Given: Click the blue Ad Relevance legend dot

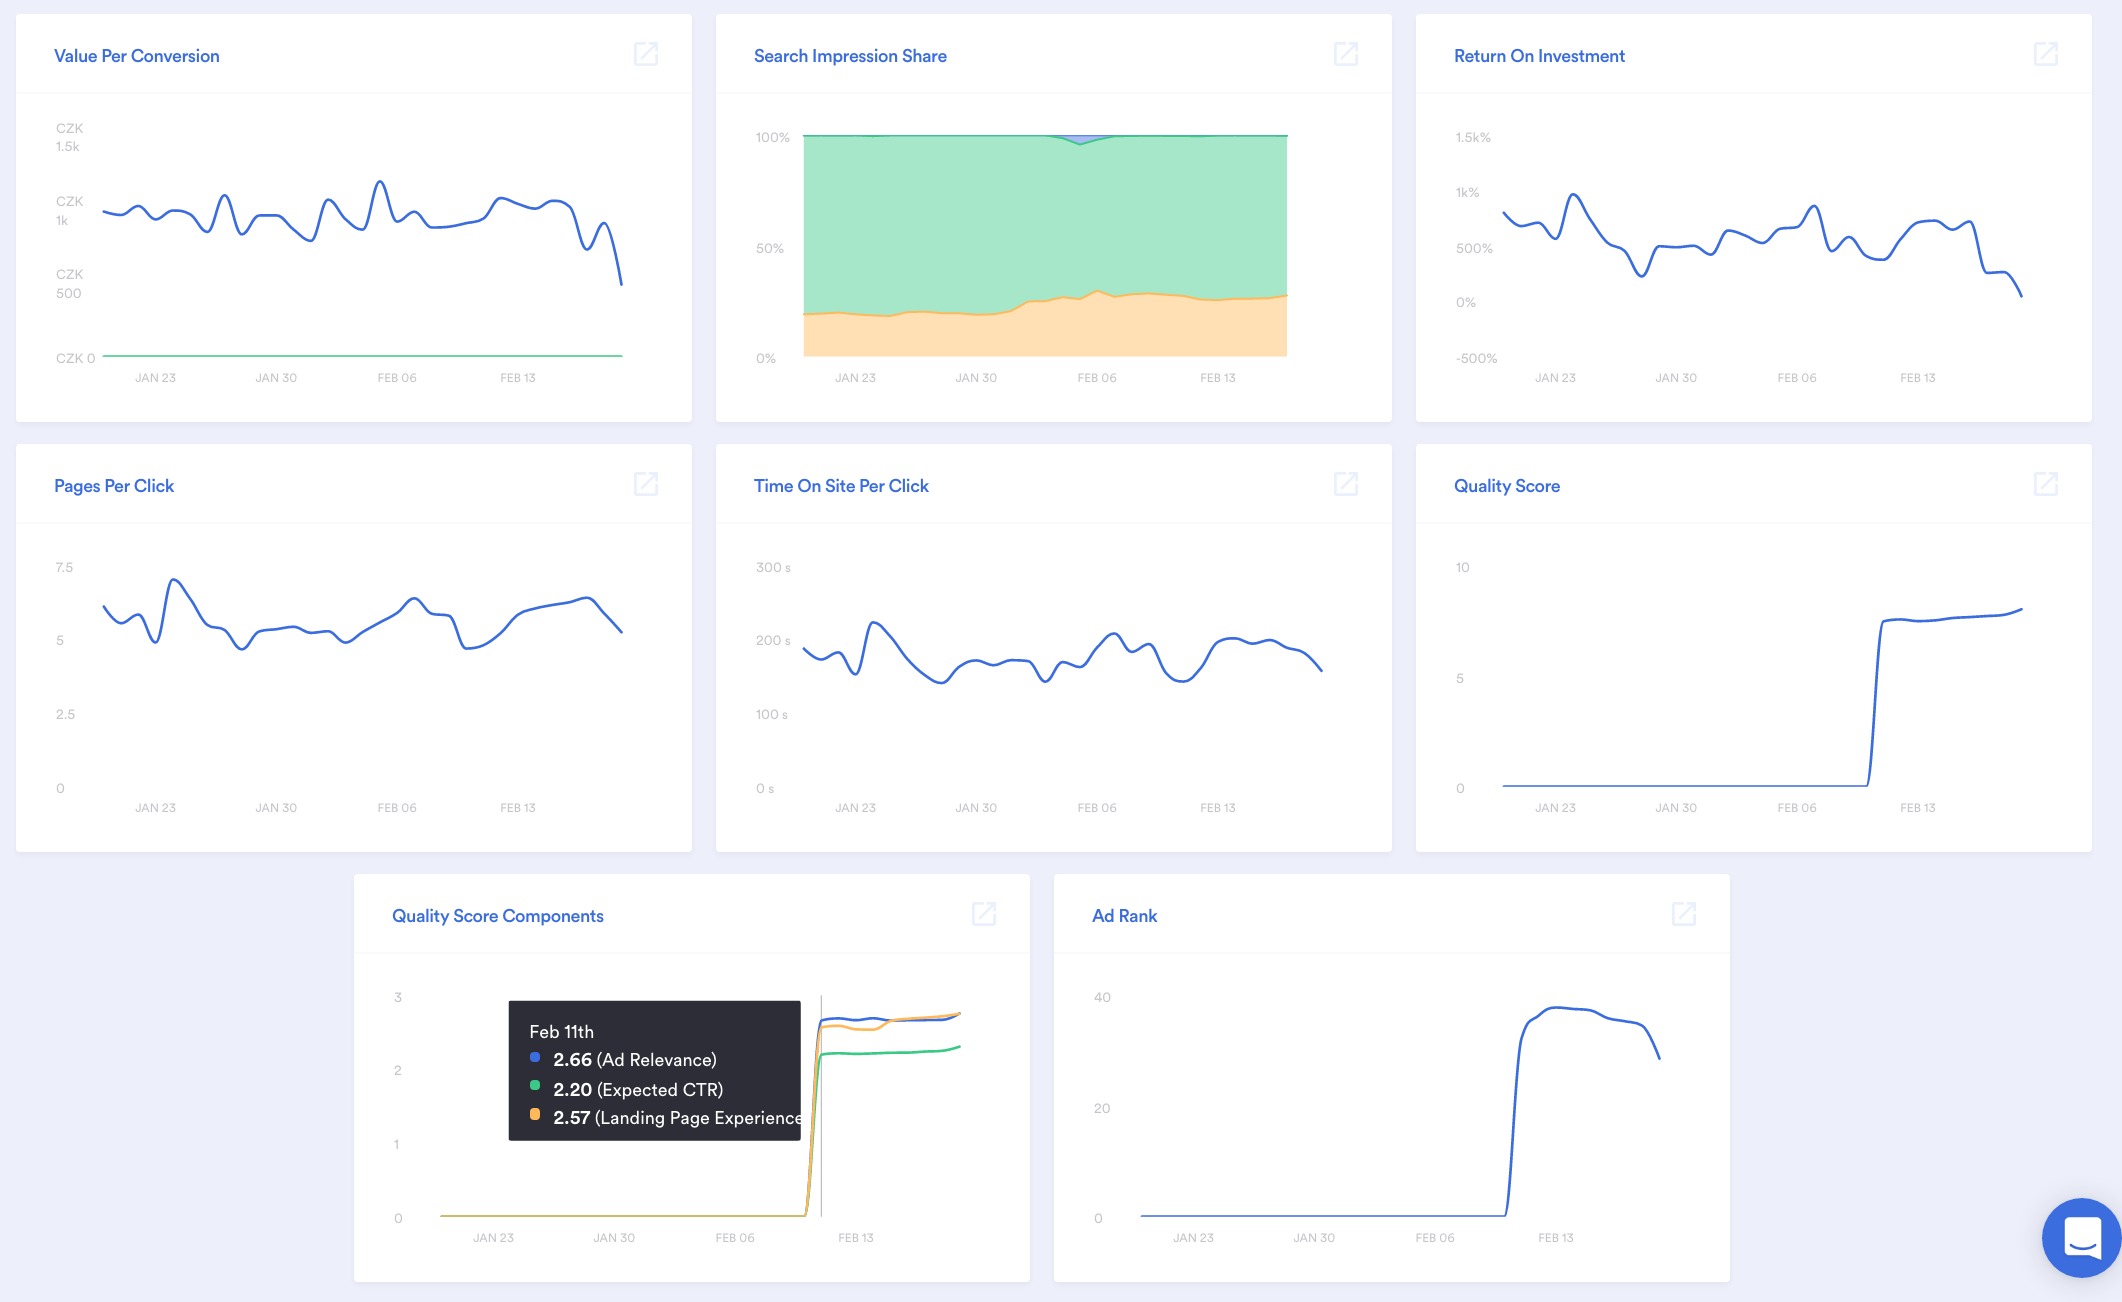Looking at the screenshot, I should pyautogui.click(x=535, y=1057).
